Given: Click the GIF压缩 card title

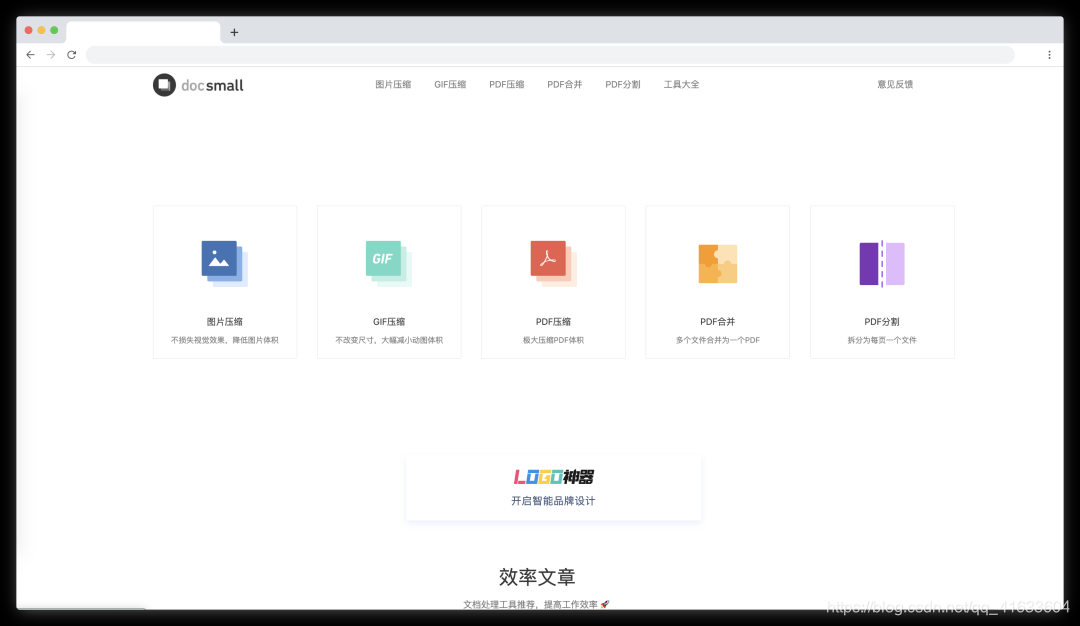Looking at the screenshot, I should (x=388, y=322).
